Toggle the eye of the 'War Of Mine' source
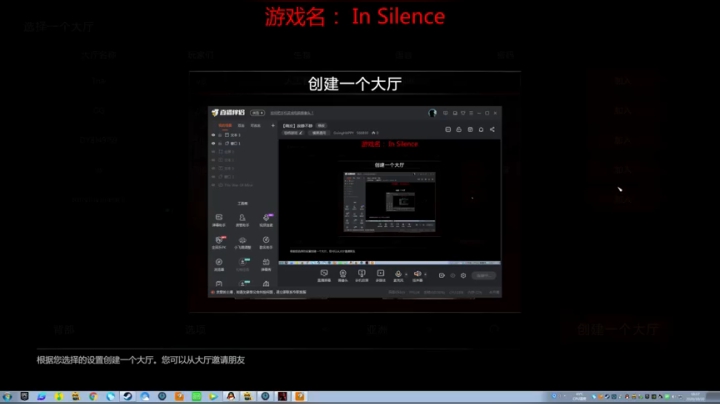This screenshot has width=720, height=404. [213, 185]
